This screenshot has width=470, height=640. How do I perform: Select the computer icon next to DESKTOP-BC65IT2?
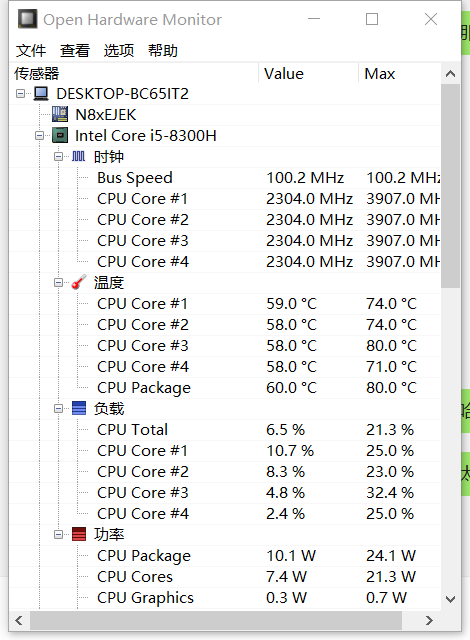pos(40,93)
